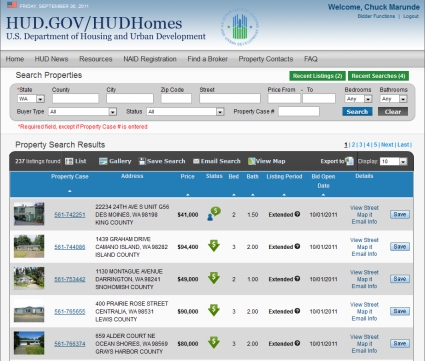The height and width of the screenshot is (361, 425).
Task: Click Email Search envelope icon
Action: pos(196,161)
